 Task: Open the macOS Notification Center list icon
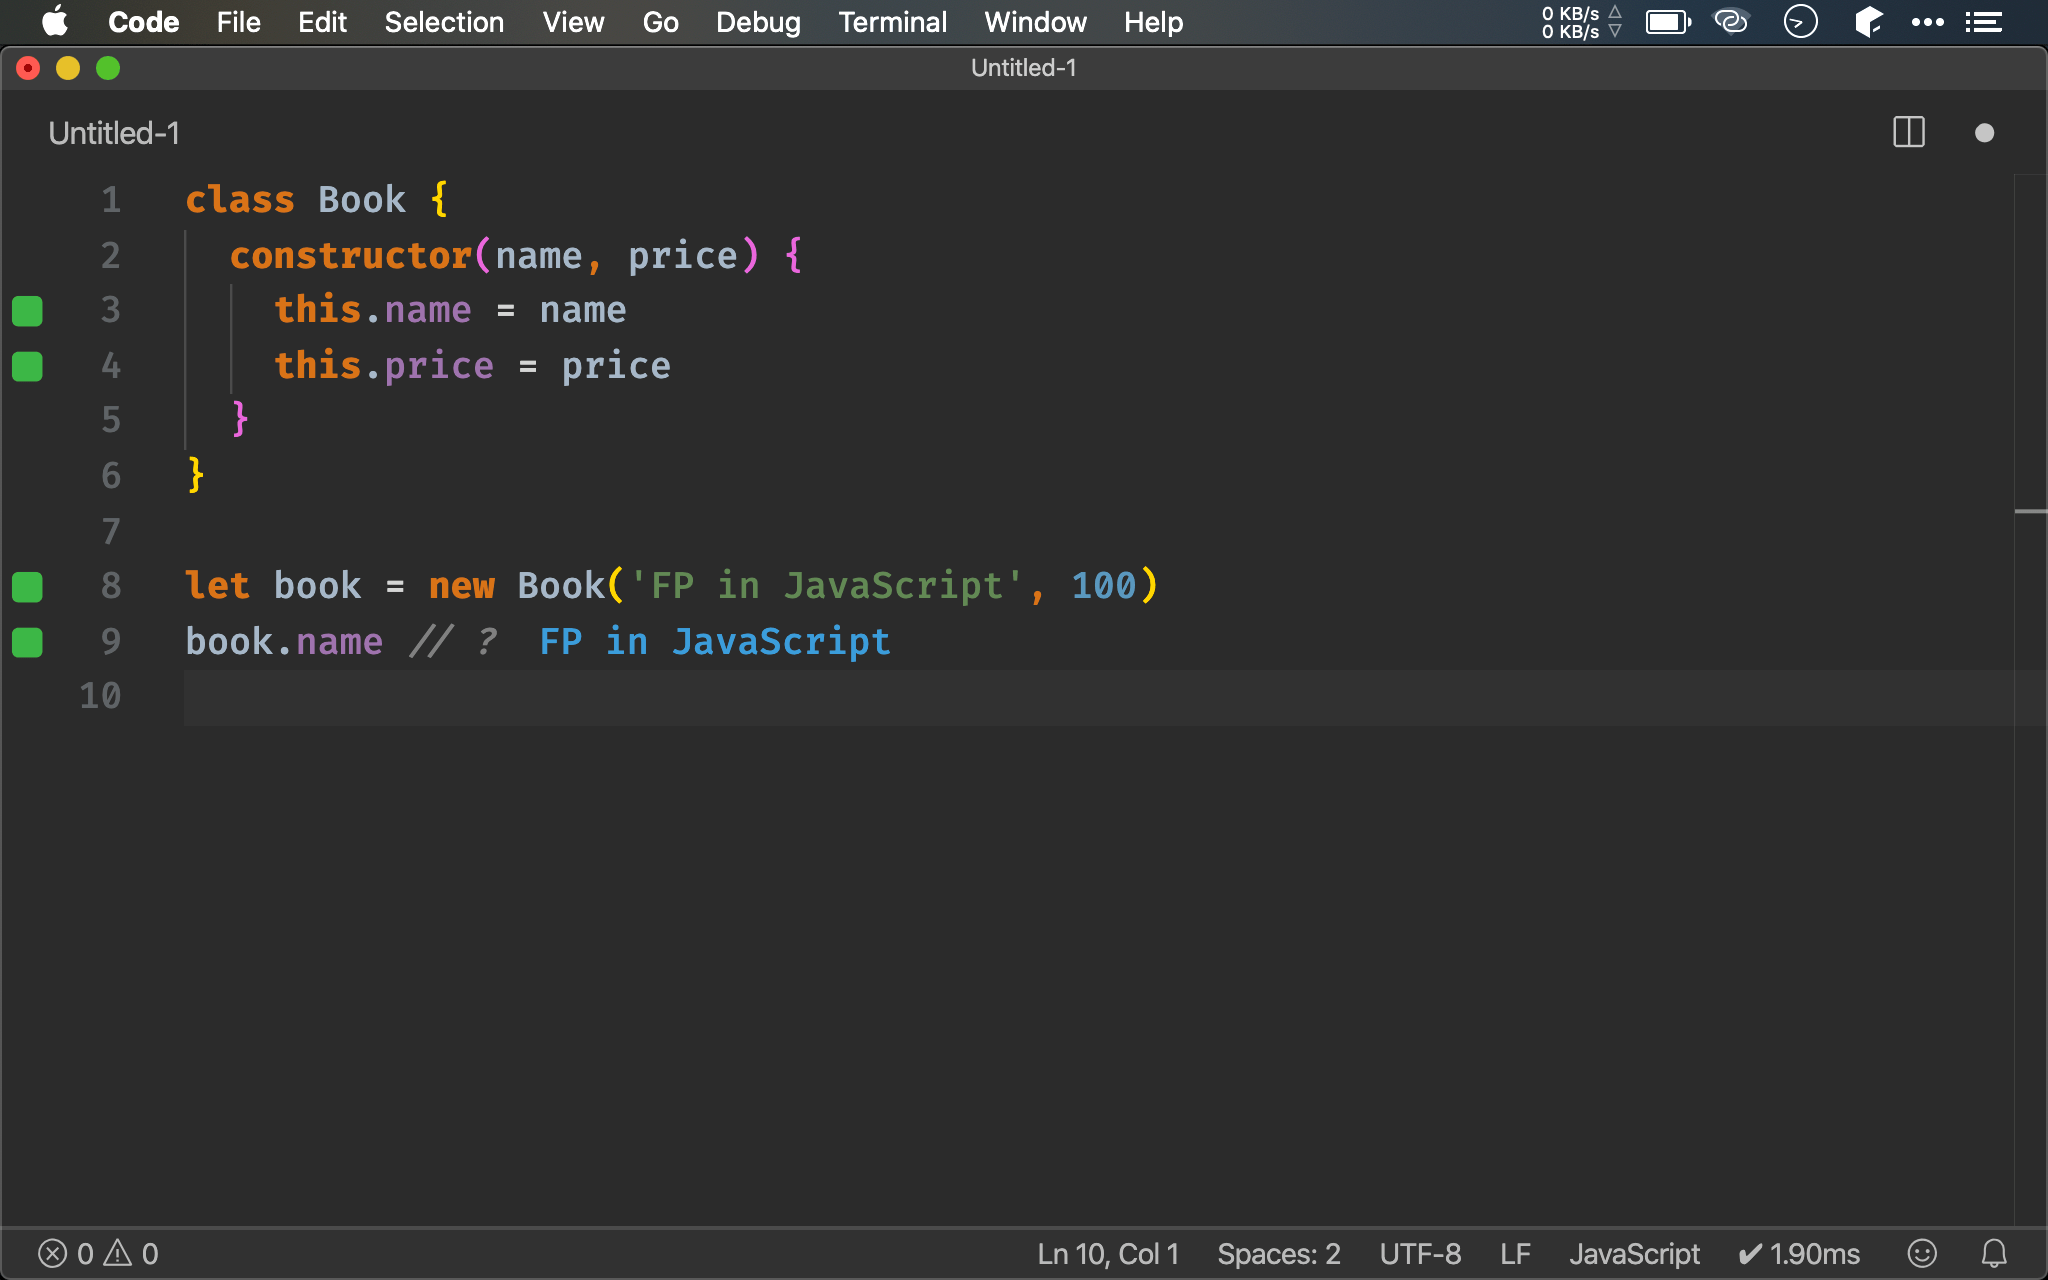(x=1983, y=22)
